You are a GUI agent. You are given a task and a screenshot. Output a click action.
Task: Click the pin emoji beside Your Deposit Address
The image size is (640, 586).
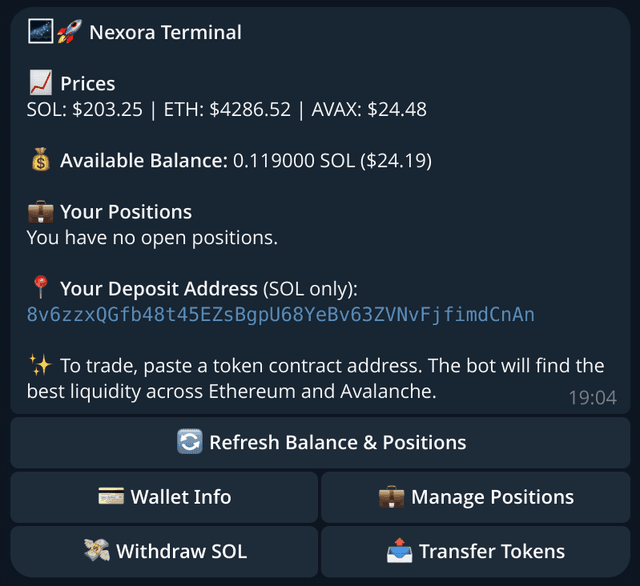(40, 289)
